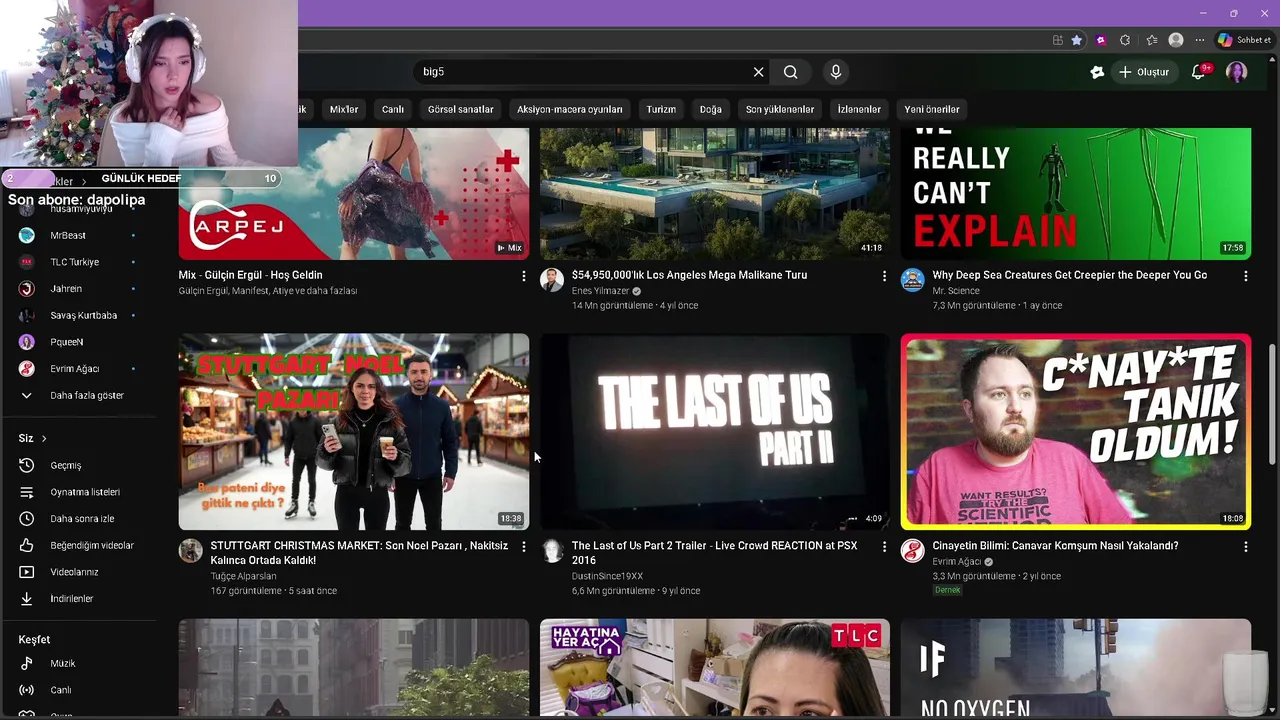The image size is (1280, 720).
Task: Open the purple browser extension icon
Action: (1101, 40)
